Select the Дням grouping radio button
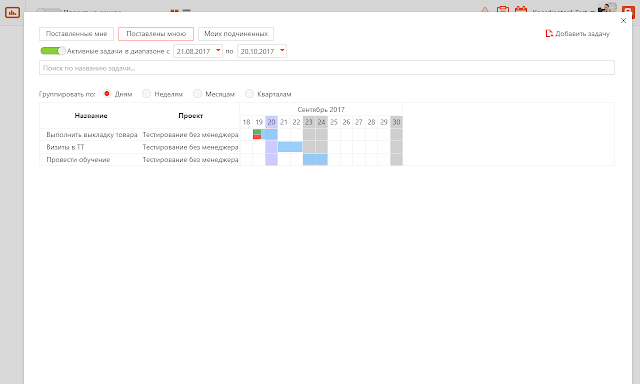 107,94
